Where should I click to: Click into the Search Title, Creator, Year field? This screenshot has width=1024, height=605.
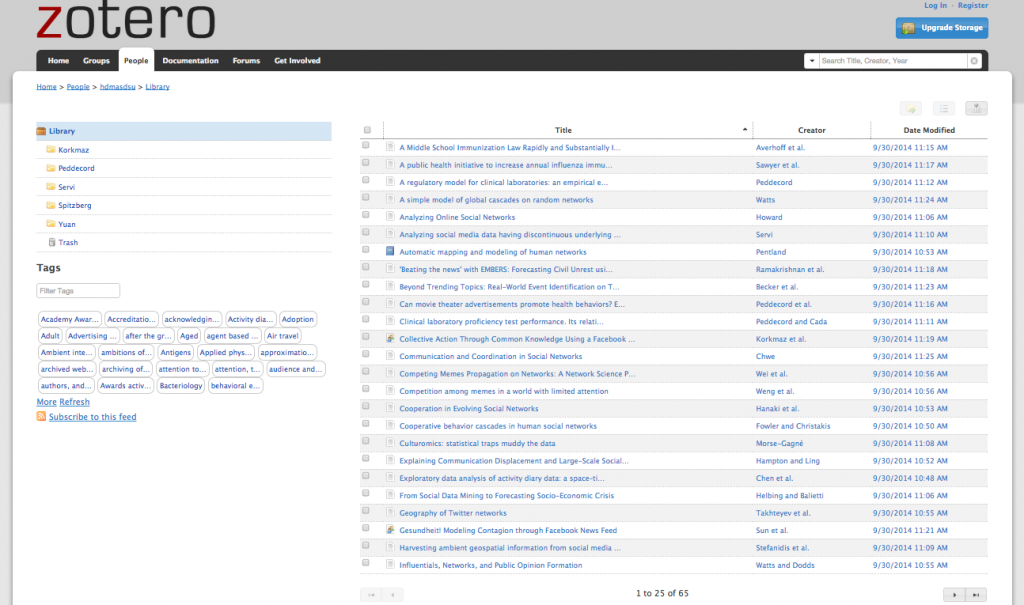click(893, 61)
